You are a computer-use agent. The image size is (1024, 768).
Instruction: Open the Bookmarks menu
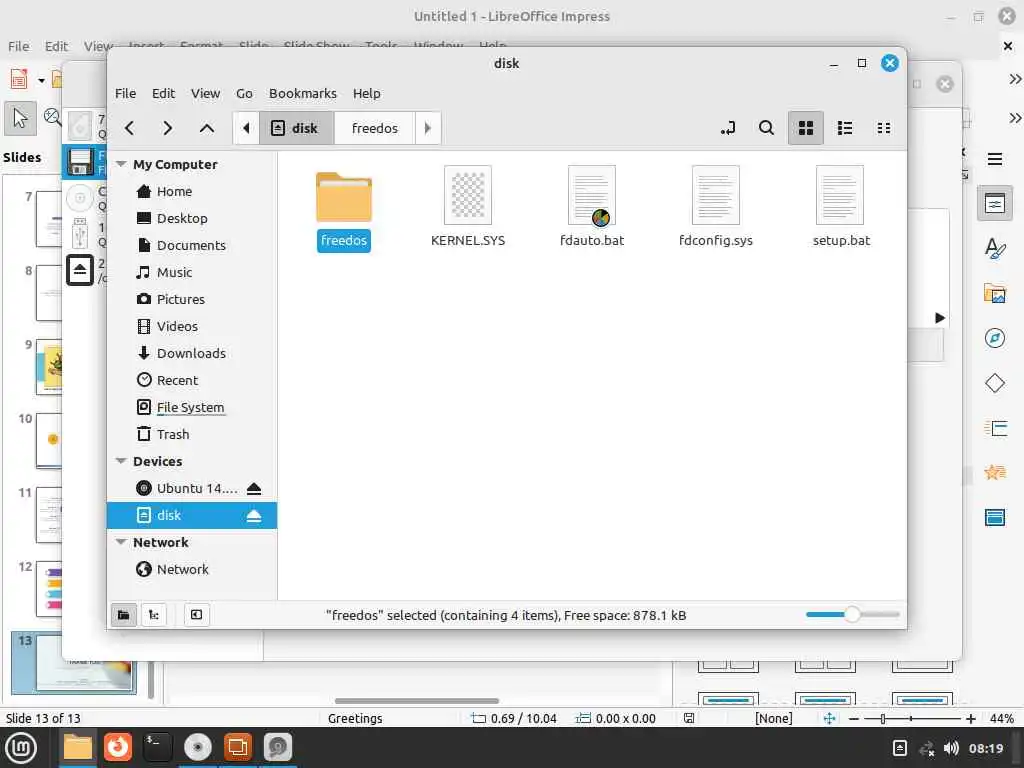click(x=303, y=93)
